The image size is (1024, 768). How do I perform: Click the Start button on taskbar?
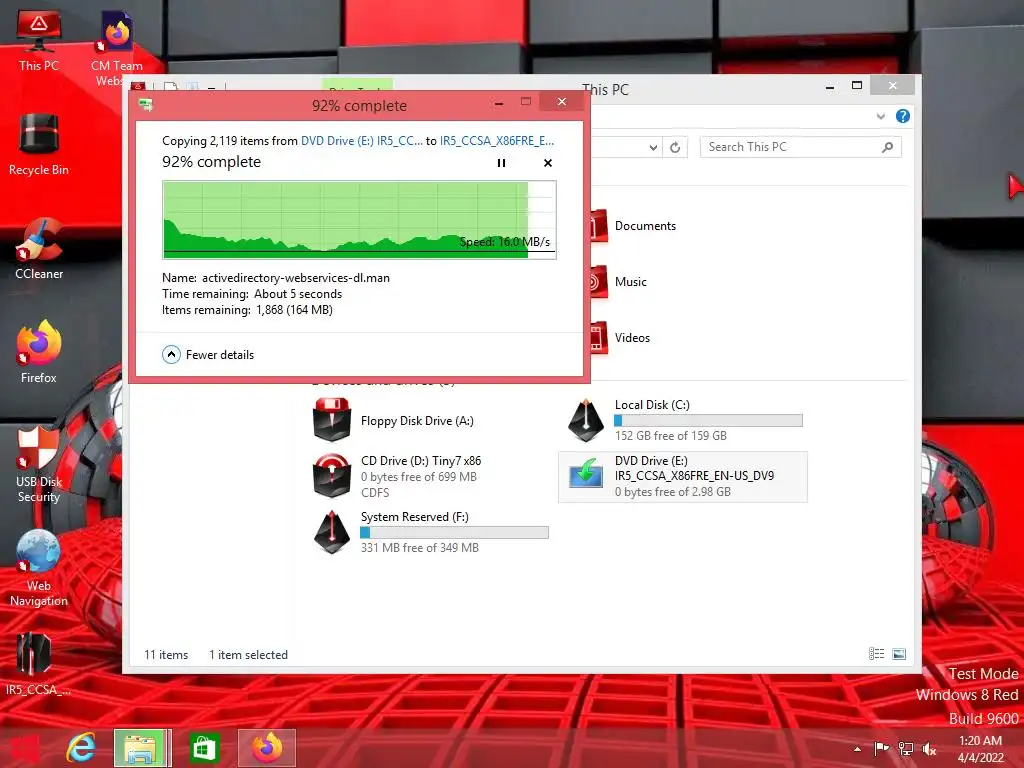[x=24, y=748]
